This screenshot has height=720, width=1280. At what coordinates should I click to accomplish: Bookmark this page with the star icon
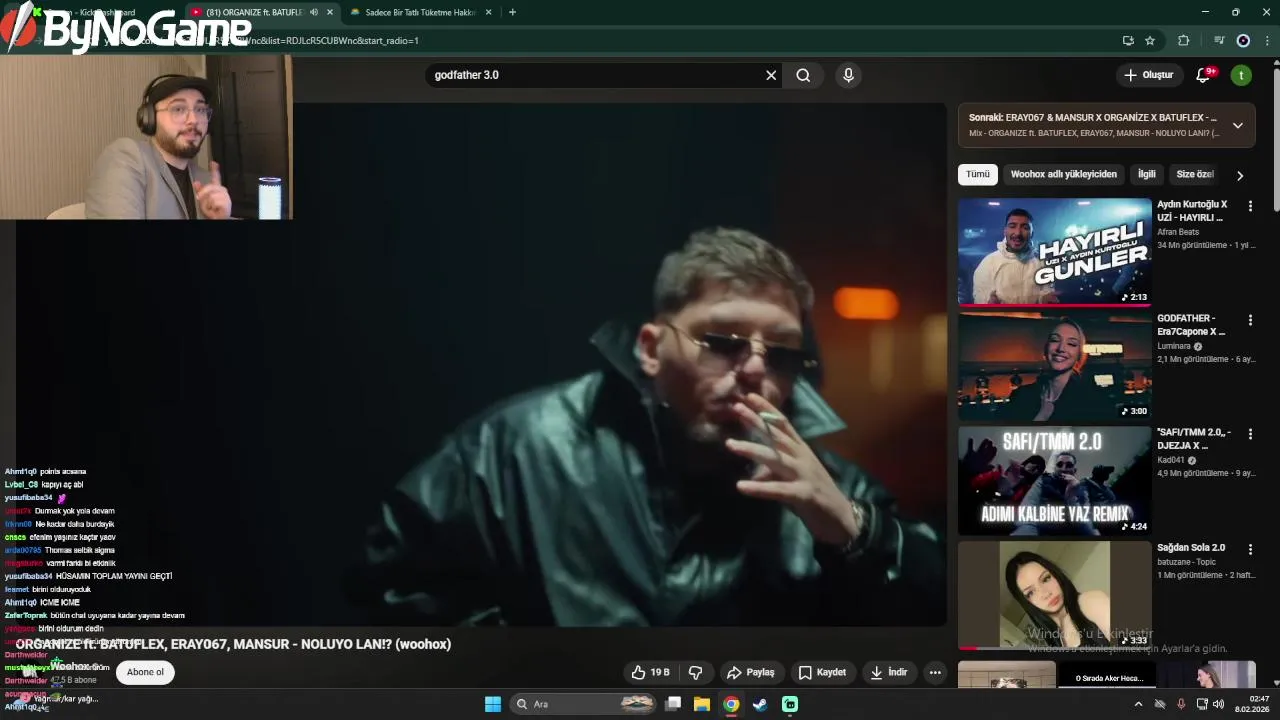click(x=1150, y=41)
